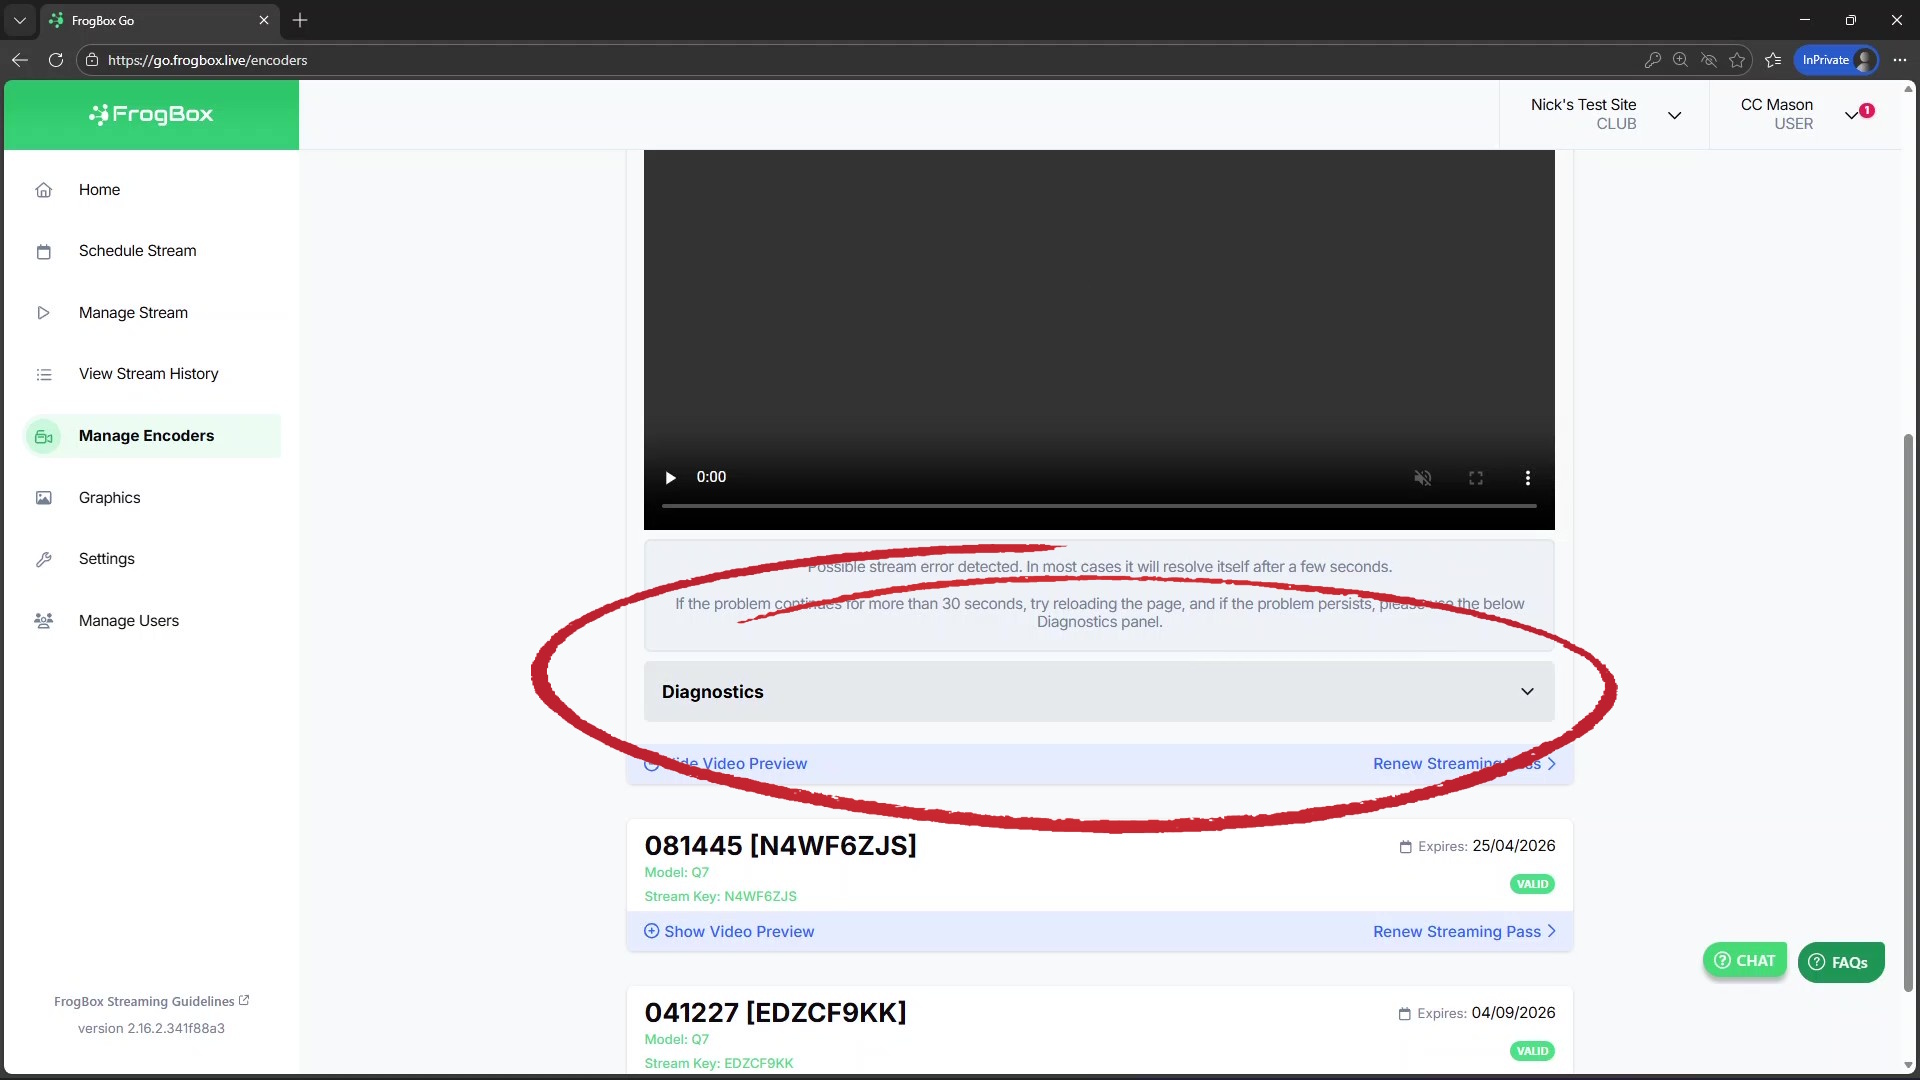Open the CHAT help button
Image resolution: width=1920 pixels, height=1080 pixels.
pos(1744,961)
